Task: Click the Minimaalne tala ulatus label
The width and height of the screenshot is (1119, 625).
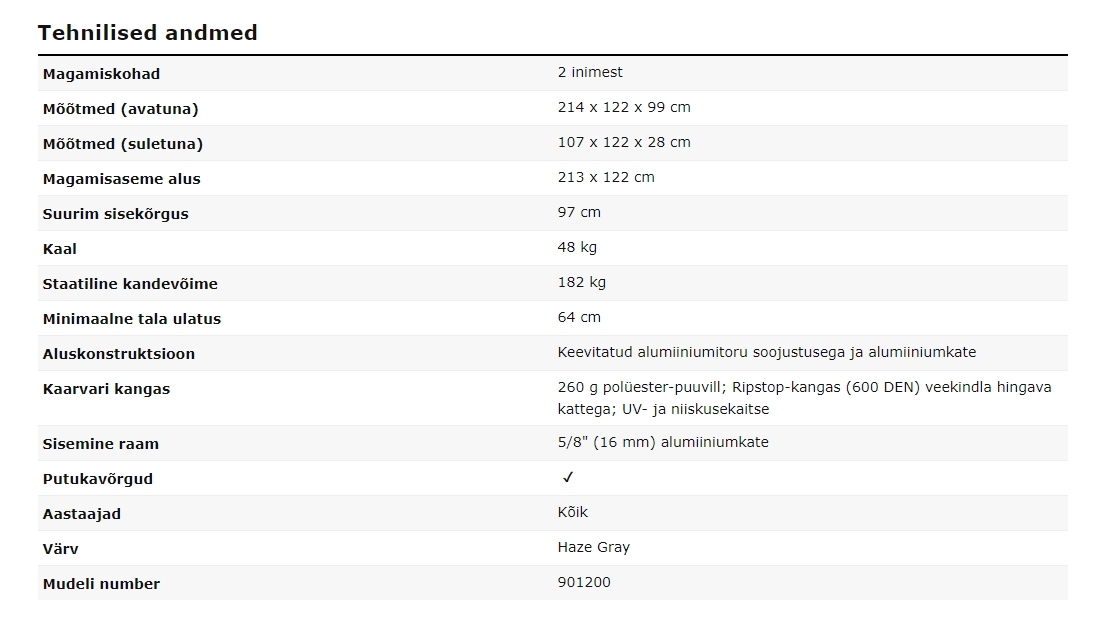Action: pos(132,319)
